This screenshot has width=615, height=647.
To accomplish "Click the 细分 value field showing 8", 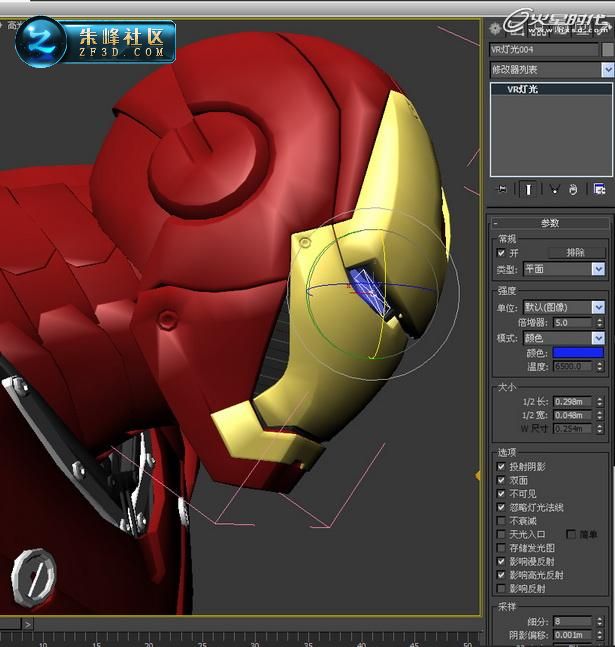I will [573, 621].
